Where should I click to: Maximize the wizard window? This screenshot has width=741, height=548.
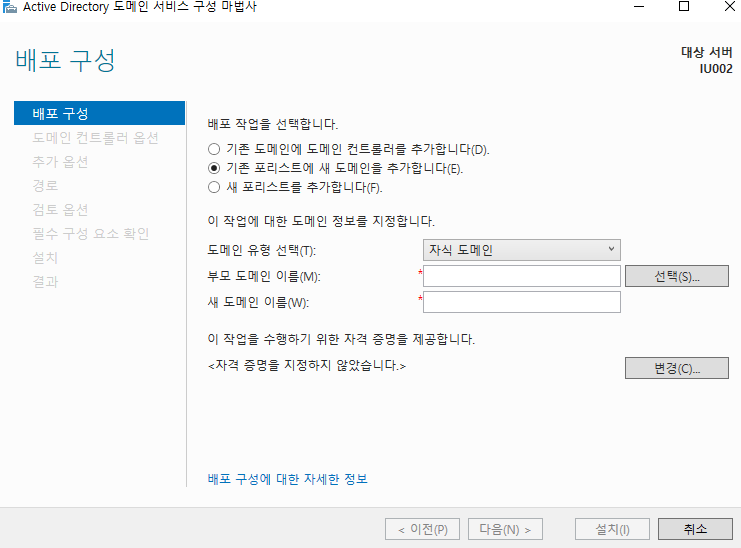pos(684,7)
